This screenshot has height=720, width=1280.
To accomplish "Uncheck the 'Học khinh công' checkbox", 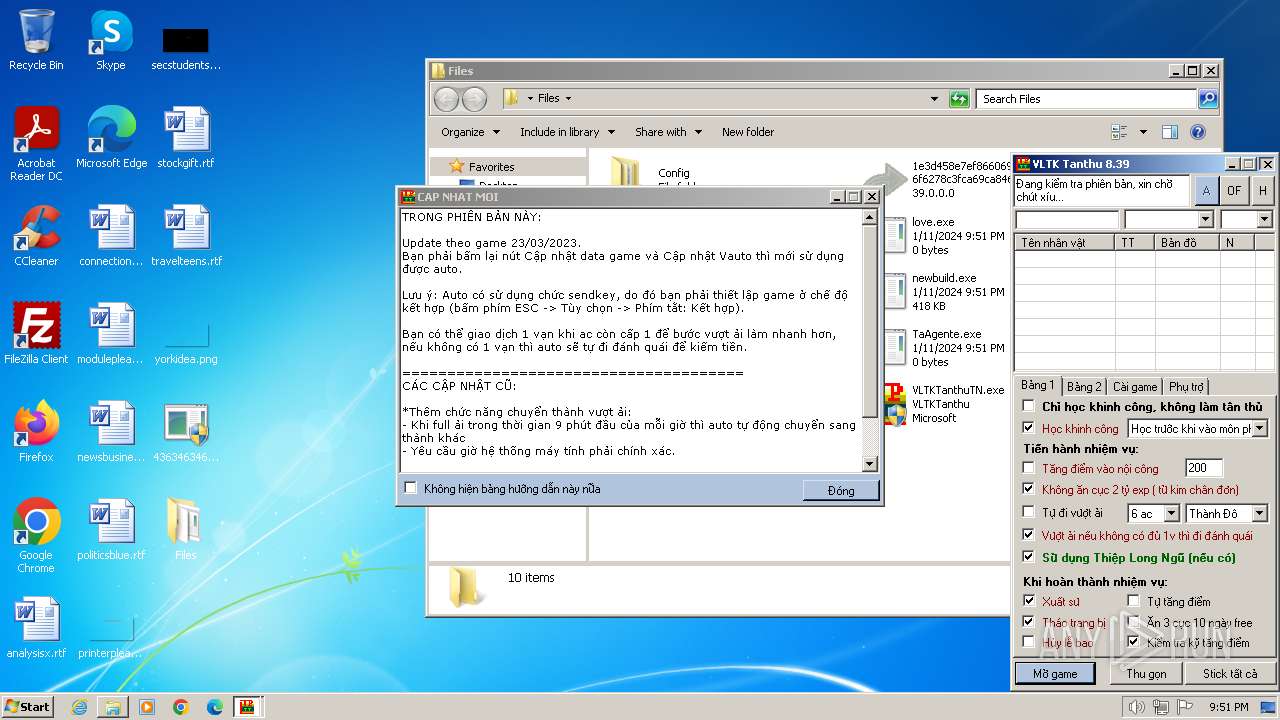I will click(x=1028, y=428).
